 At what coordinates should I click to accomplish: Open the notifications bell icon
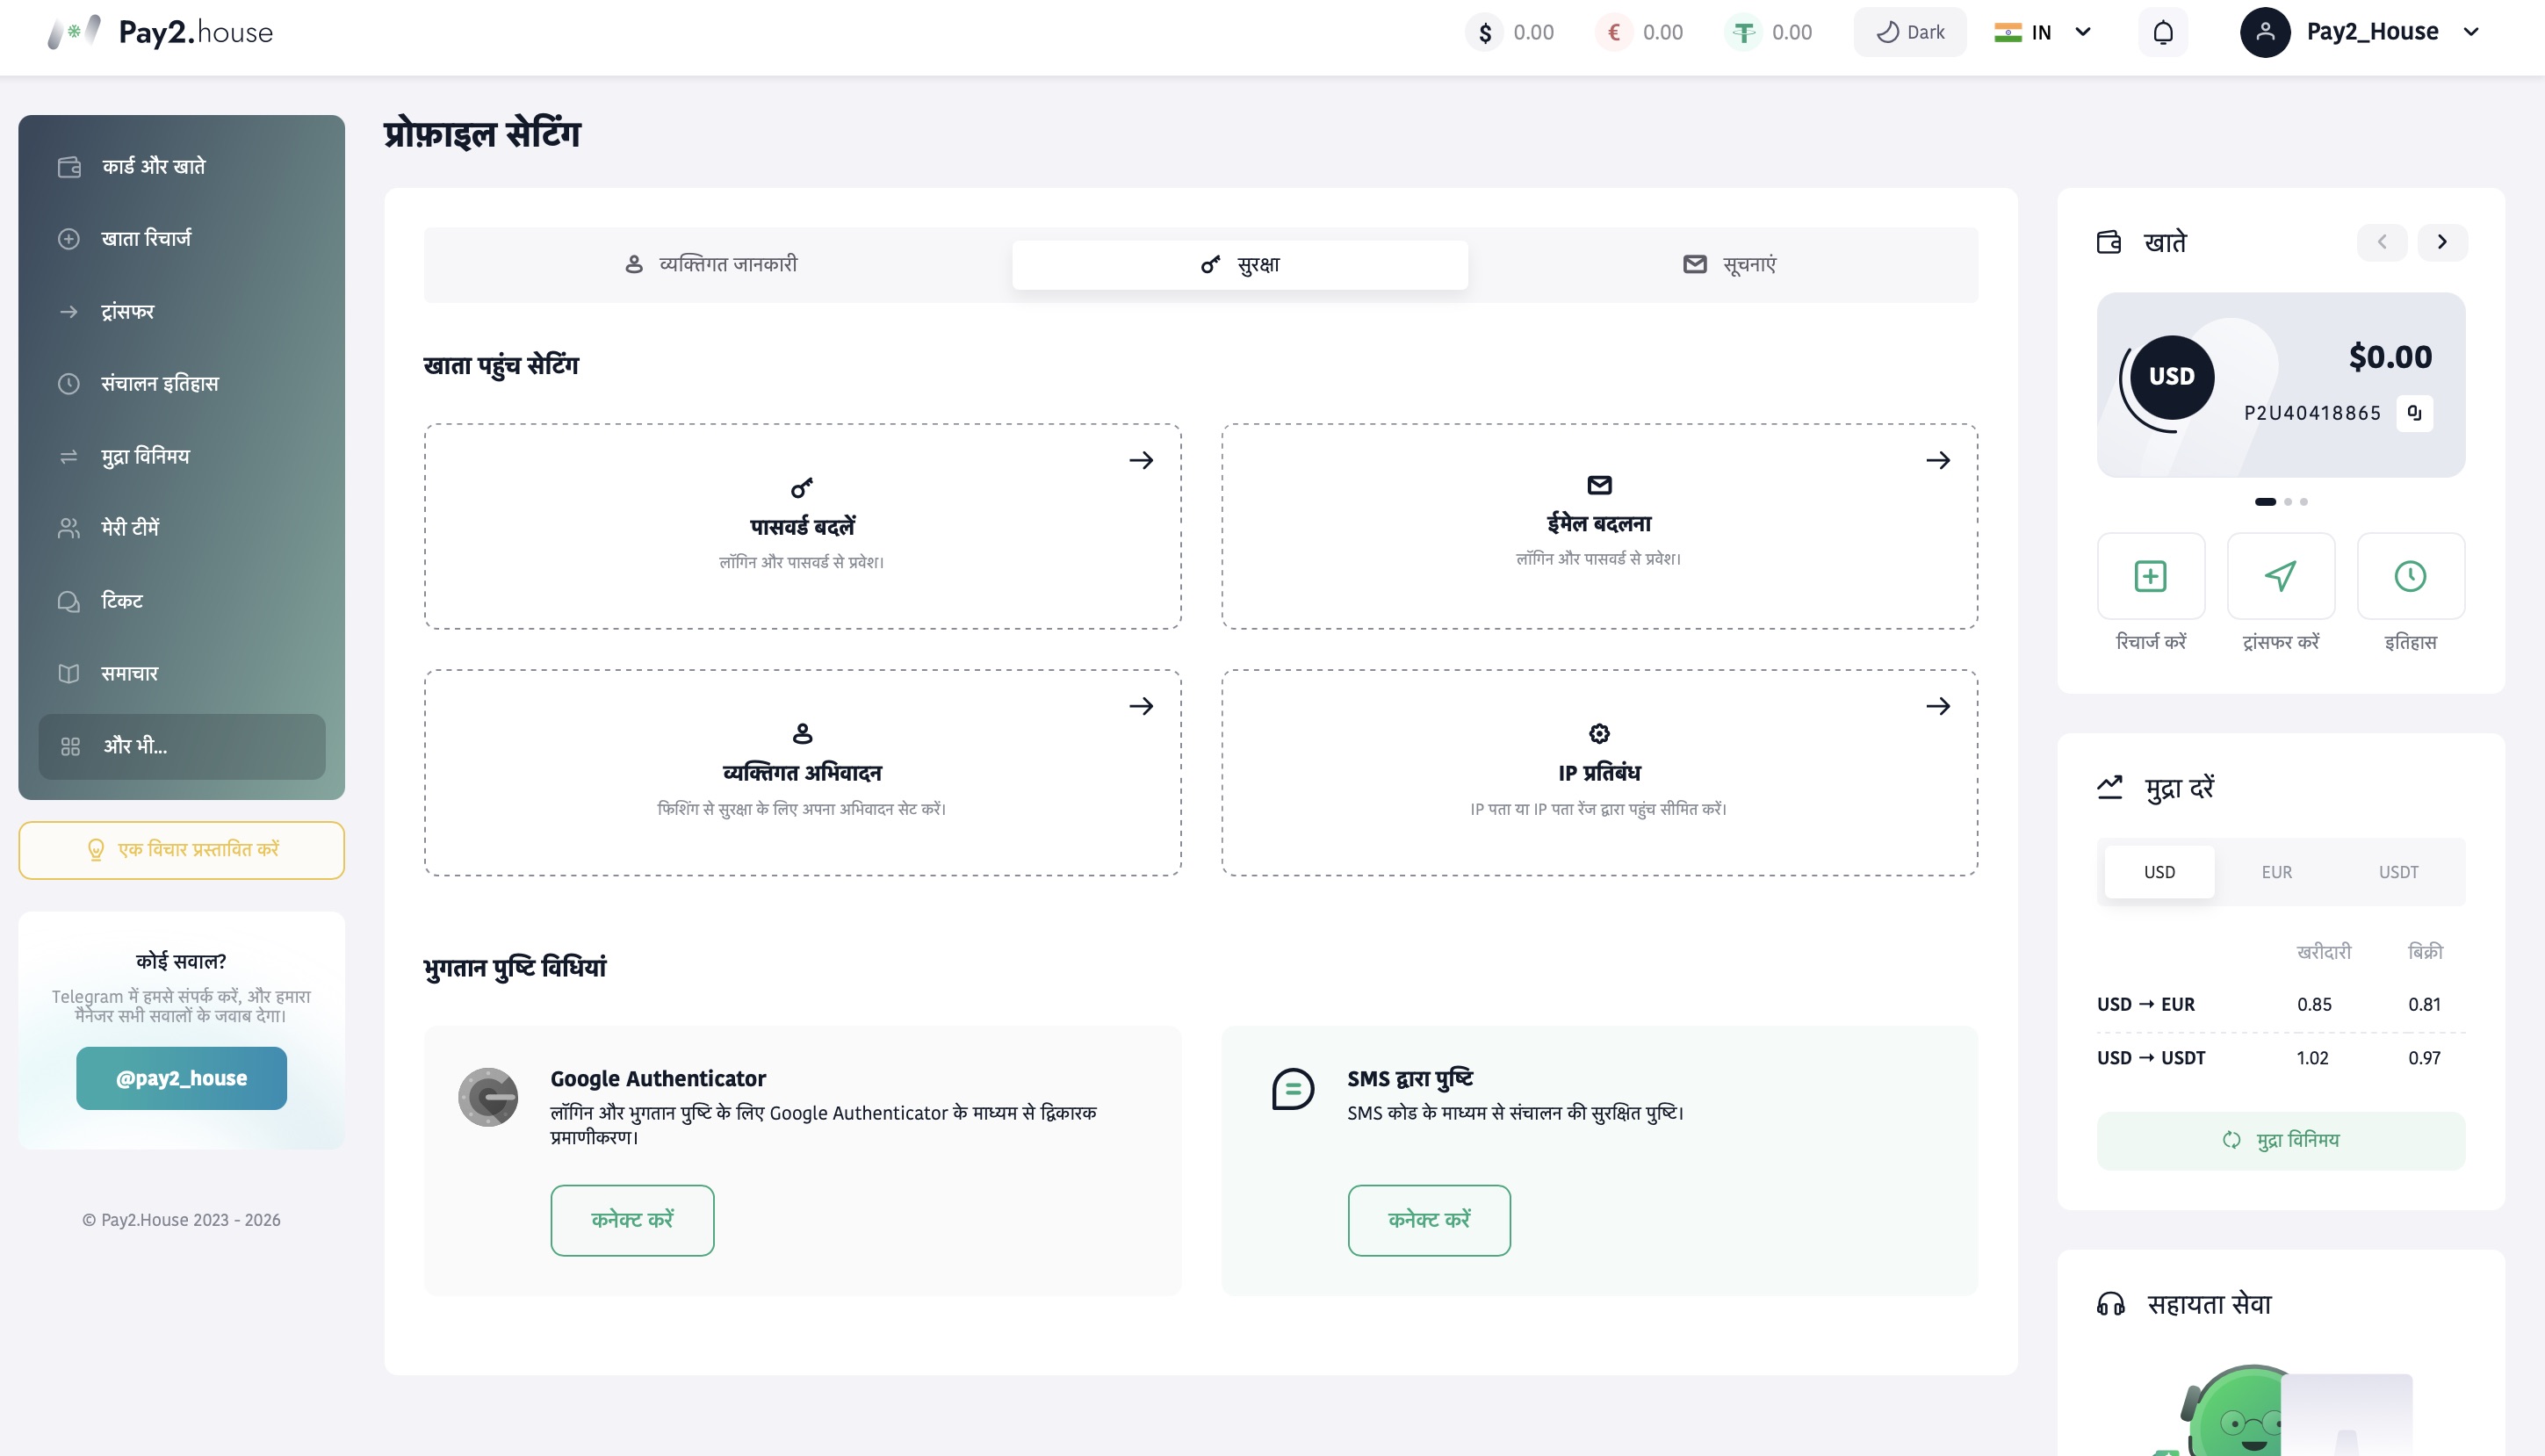click(2163, 32)
